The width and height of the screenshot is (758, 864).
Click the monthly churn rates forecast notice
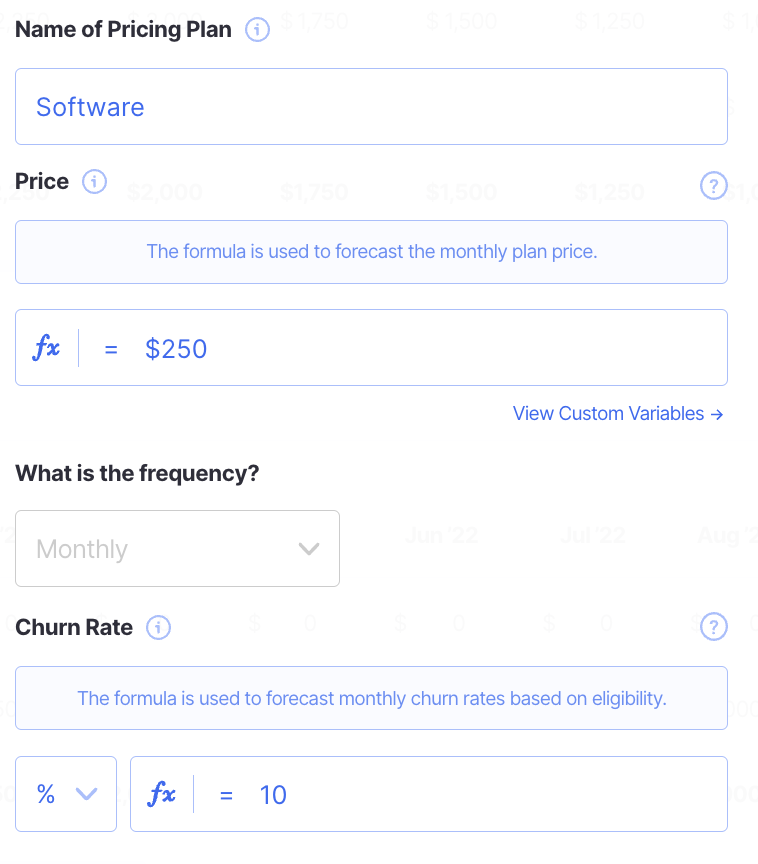[x=371, y=698]
